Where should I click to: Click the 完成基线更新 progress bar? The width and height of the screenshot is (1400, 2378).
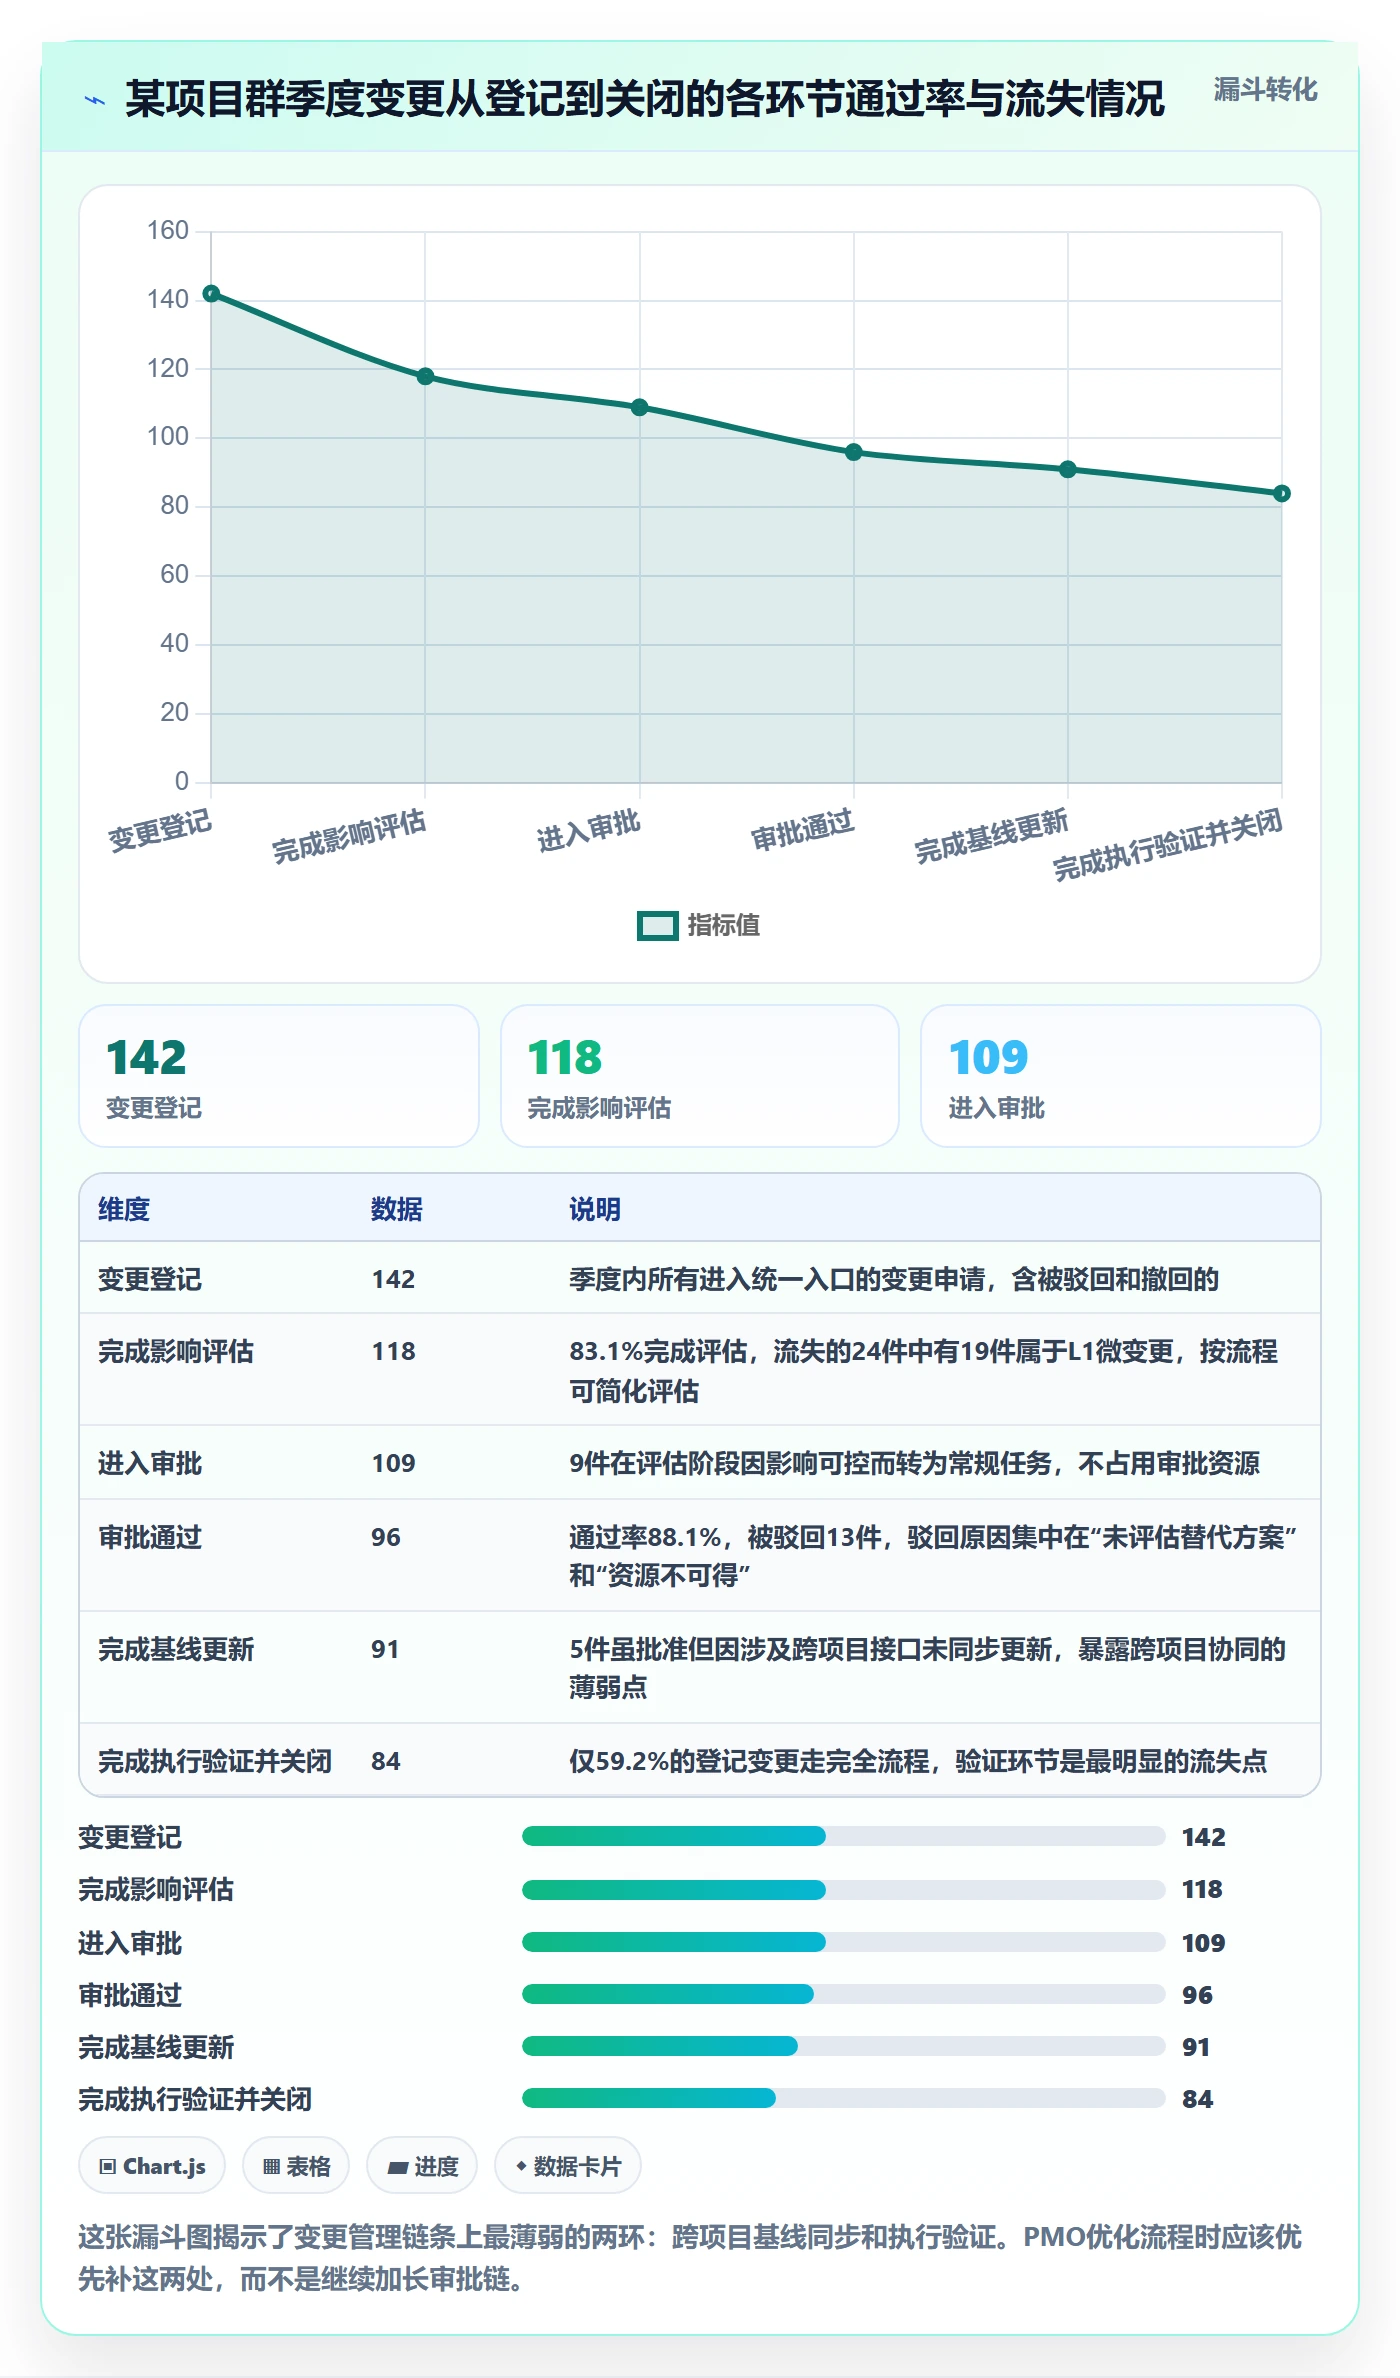click(x=843, y=2046)
